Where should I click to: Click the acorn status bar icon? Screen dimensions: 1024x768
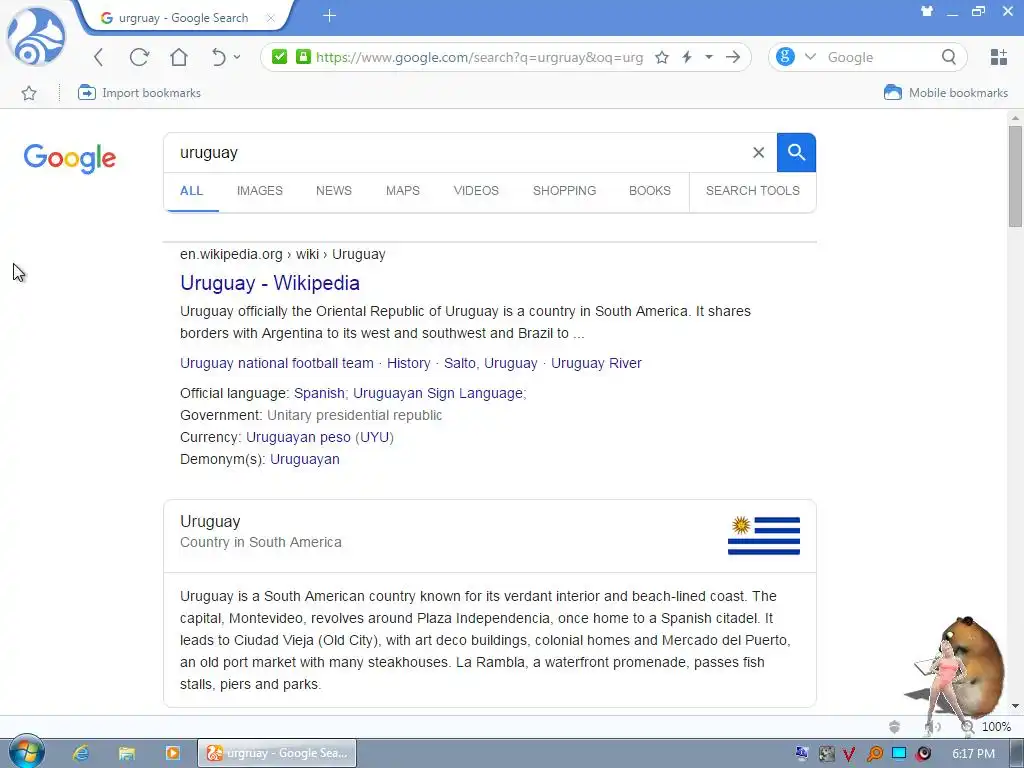click(x=895, y=727)
